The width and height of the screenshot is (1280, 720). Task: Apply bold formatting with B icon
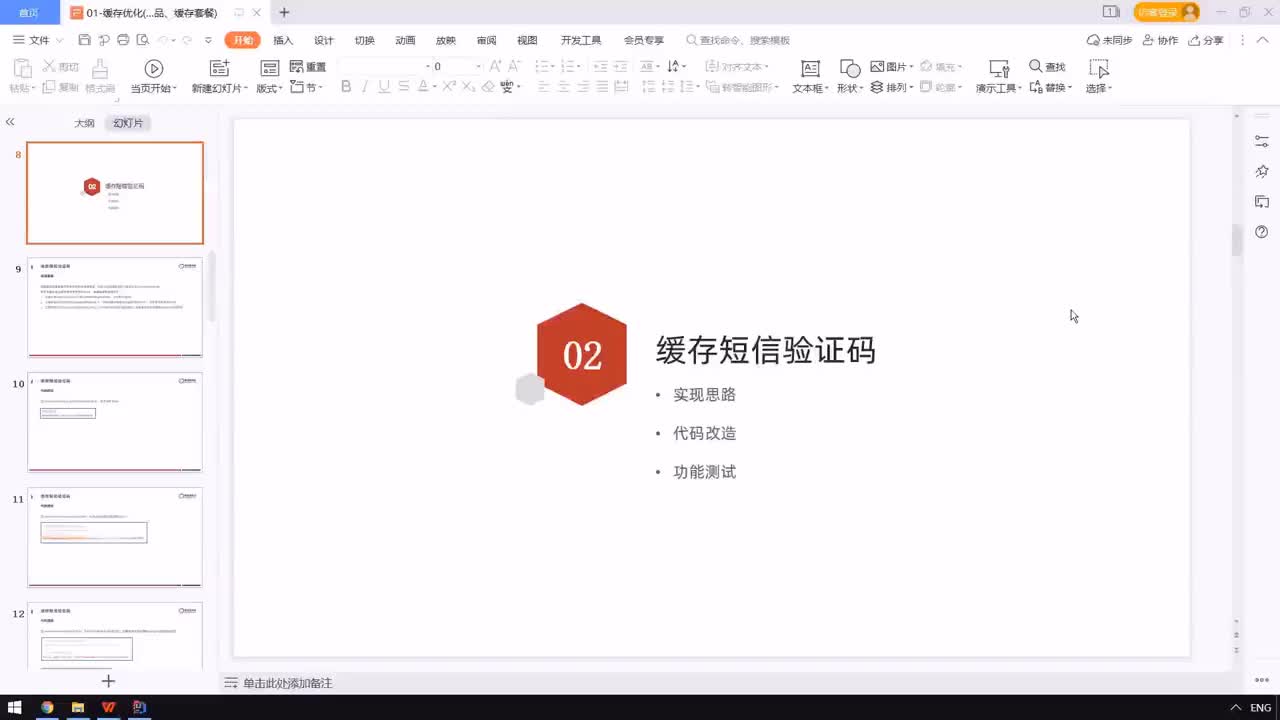pos(346,87)
